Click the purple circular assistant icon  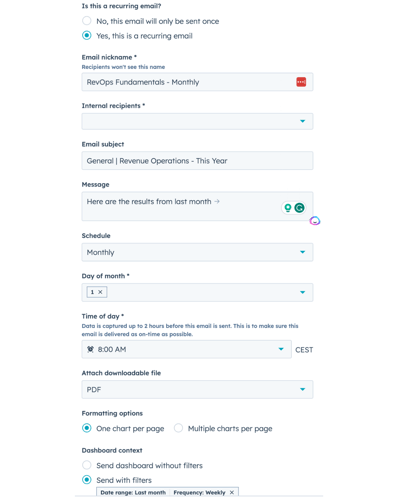coord(315,221)
